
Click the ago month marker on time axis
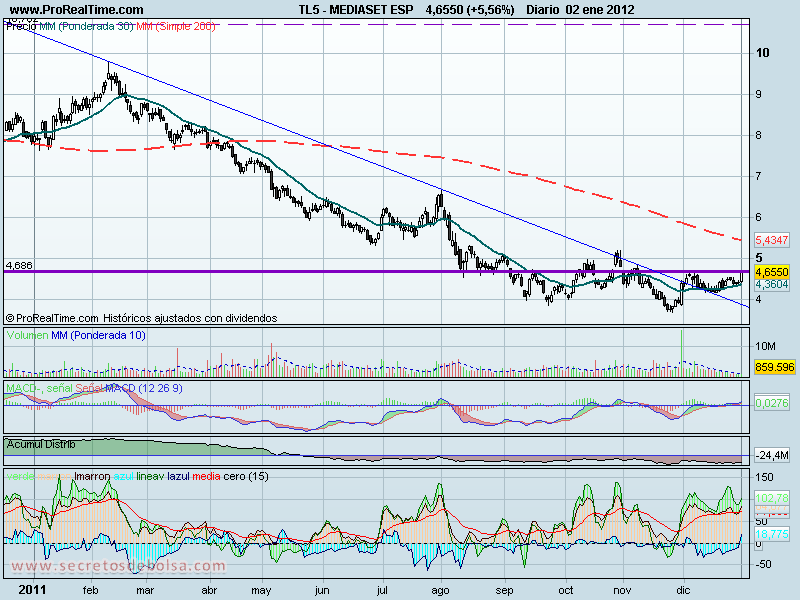click(440, 590)
